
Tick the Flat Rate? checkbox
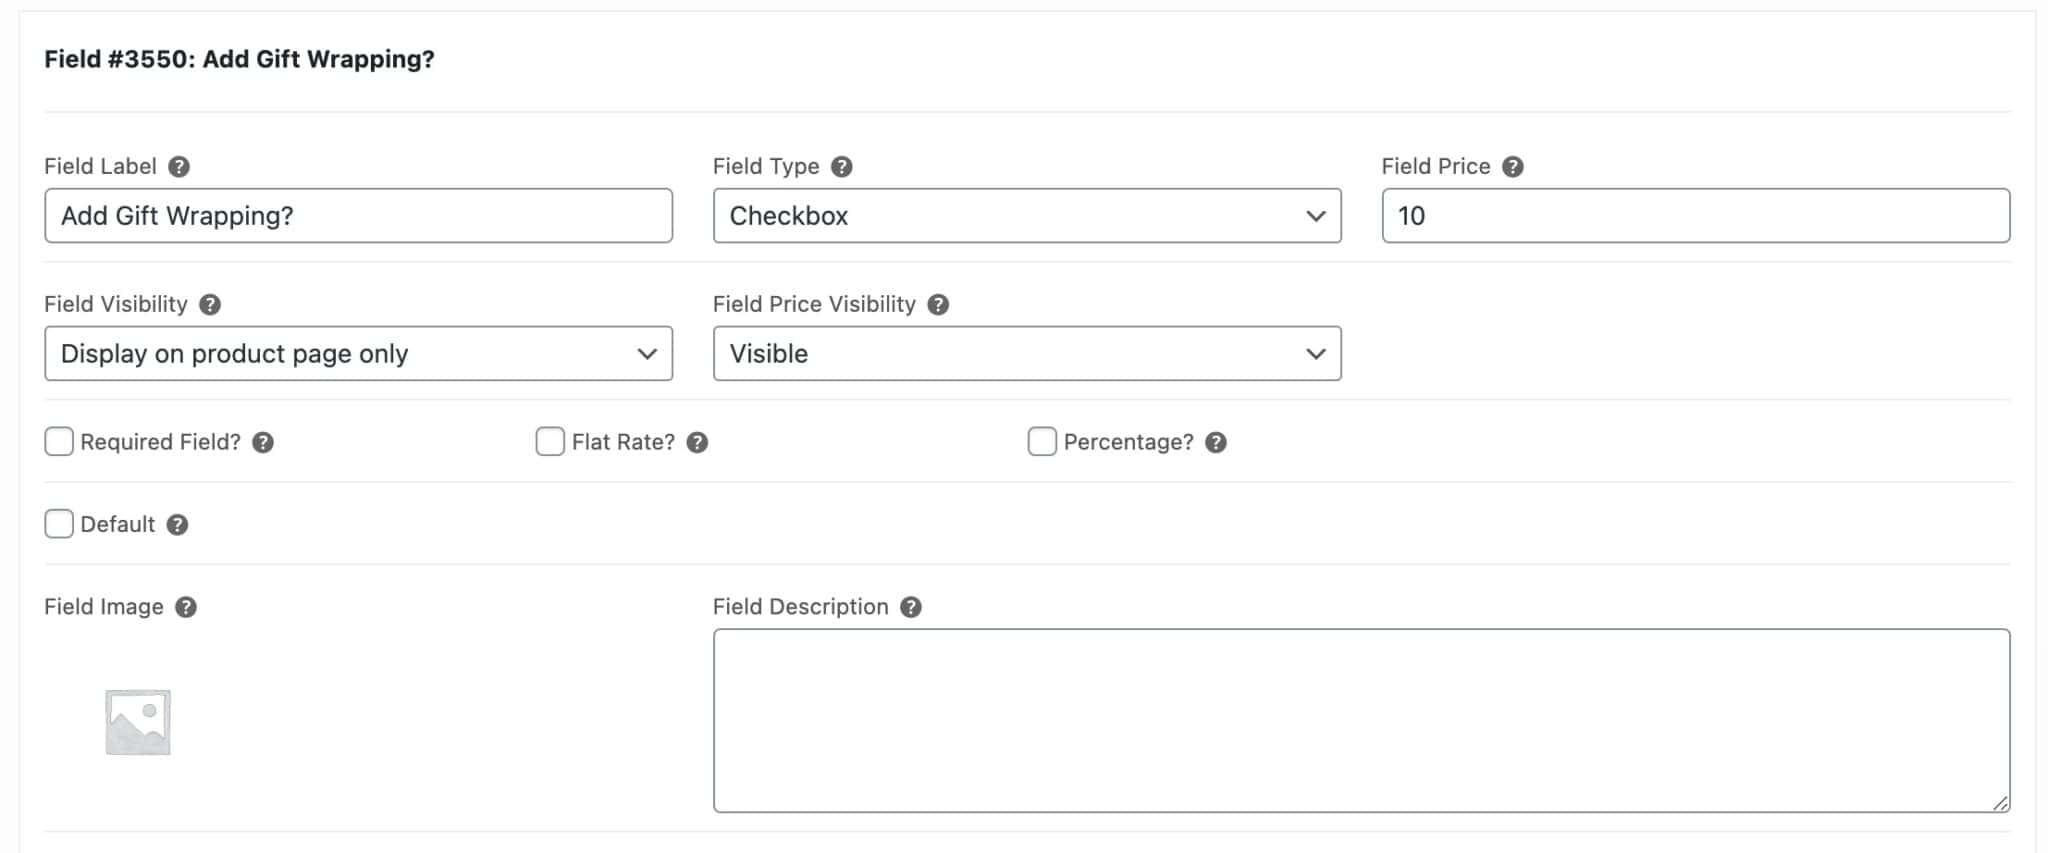click(550, 442)
